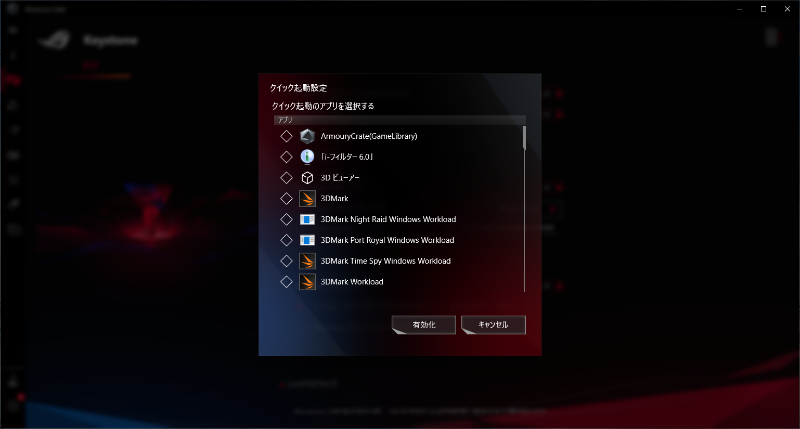Click the Night Raid Workload window icon

307,219
